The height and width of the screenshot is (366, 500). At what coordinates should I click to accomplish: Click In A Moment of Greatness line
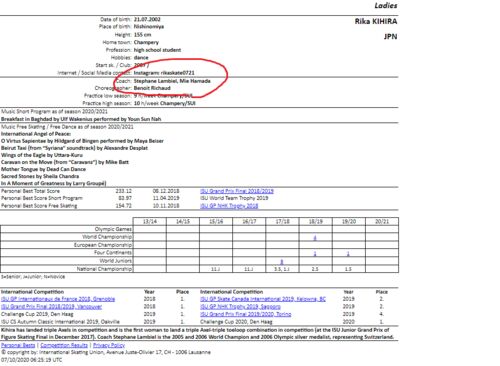point(54,183)
